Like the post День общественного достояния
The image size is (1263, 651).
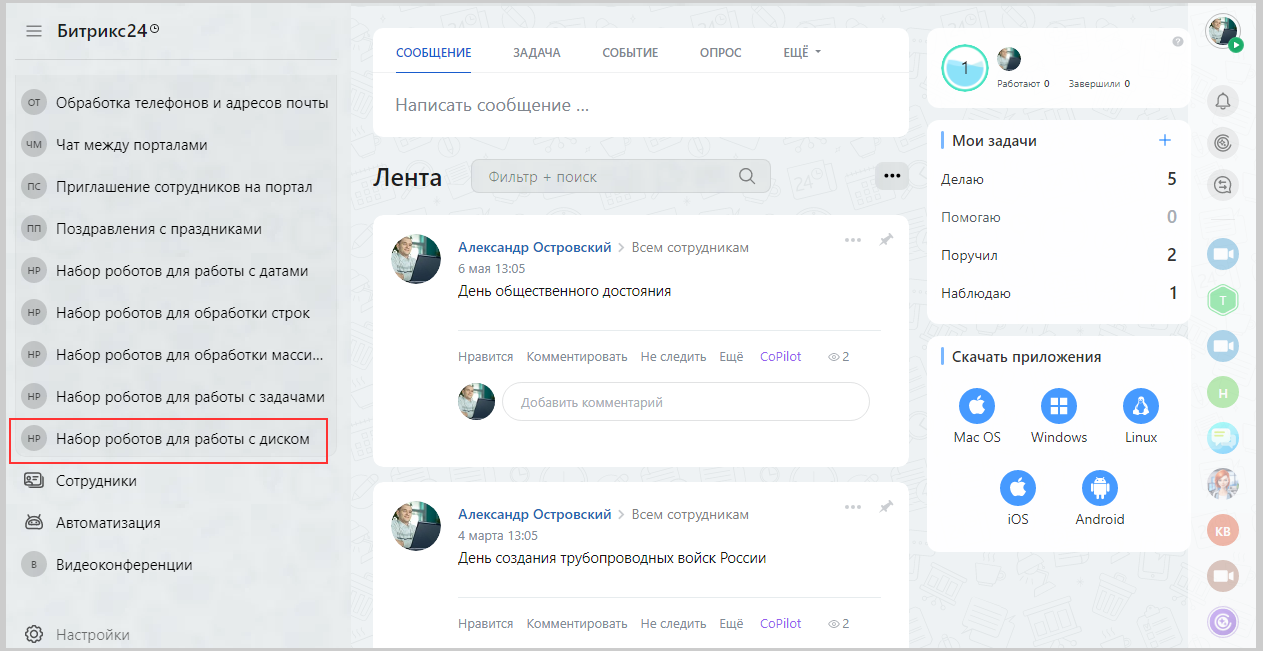tap(485, 356)
